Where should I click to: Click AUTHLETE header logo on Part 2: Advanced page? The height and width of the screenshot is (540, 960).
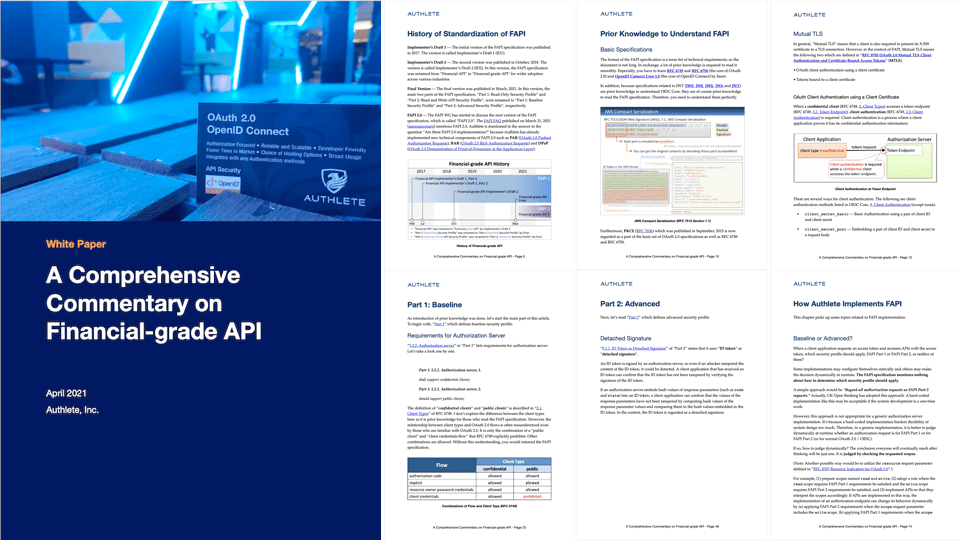click(617, 283)
